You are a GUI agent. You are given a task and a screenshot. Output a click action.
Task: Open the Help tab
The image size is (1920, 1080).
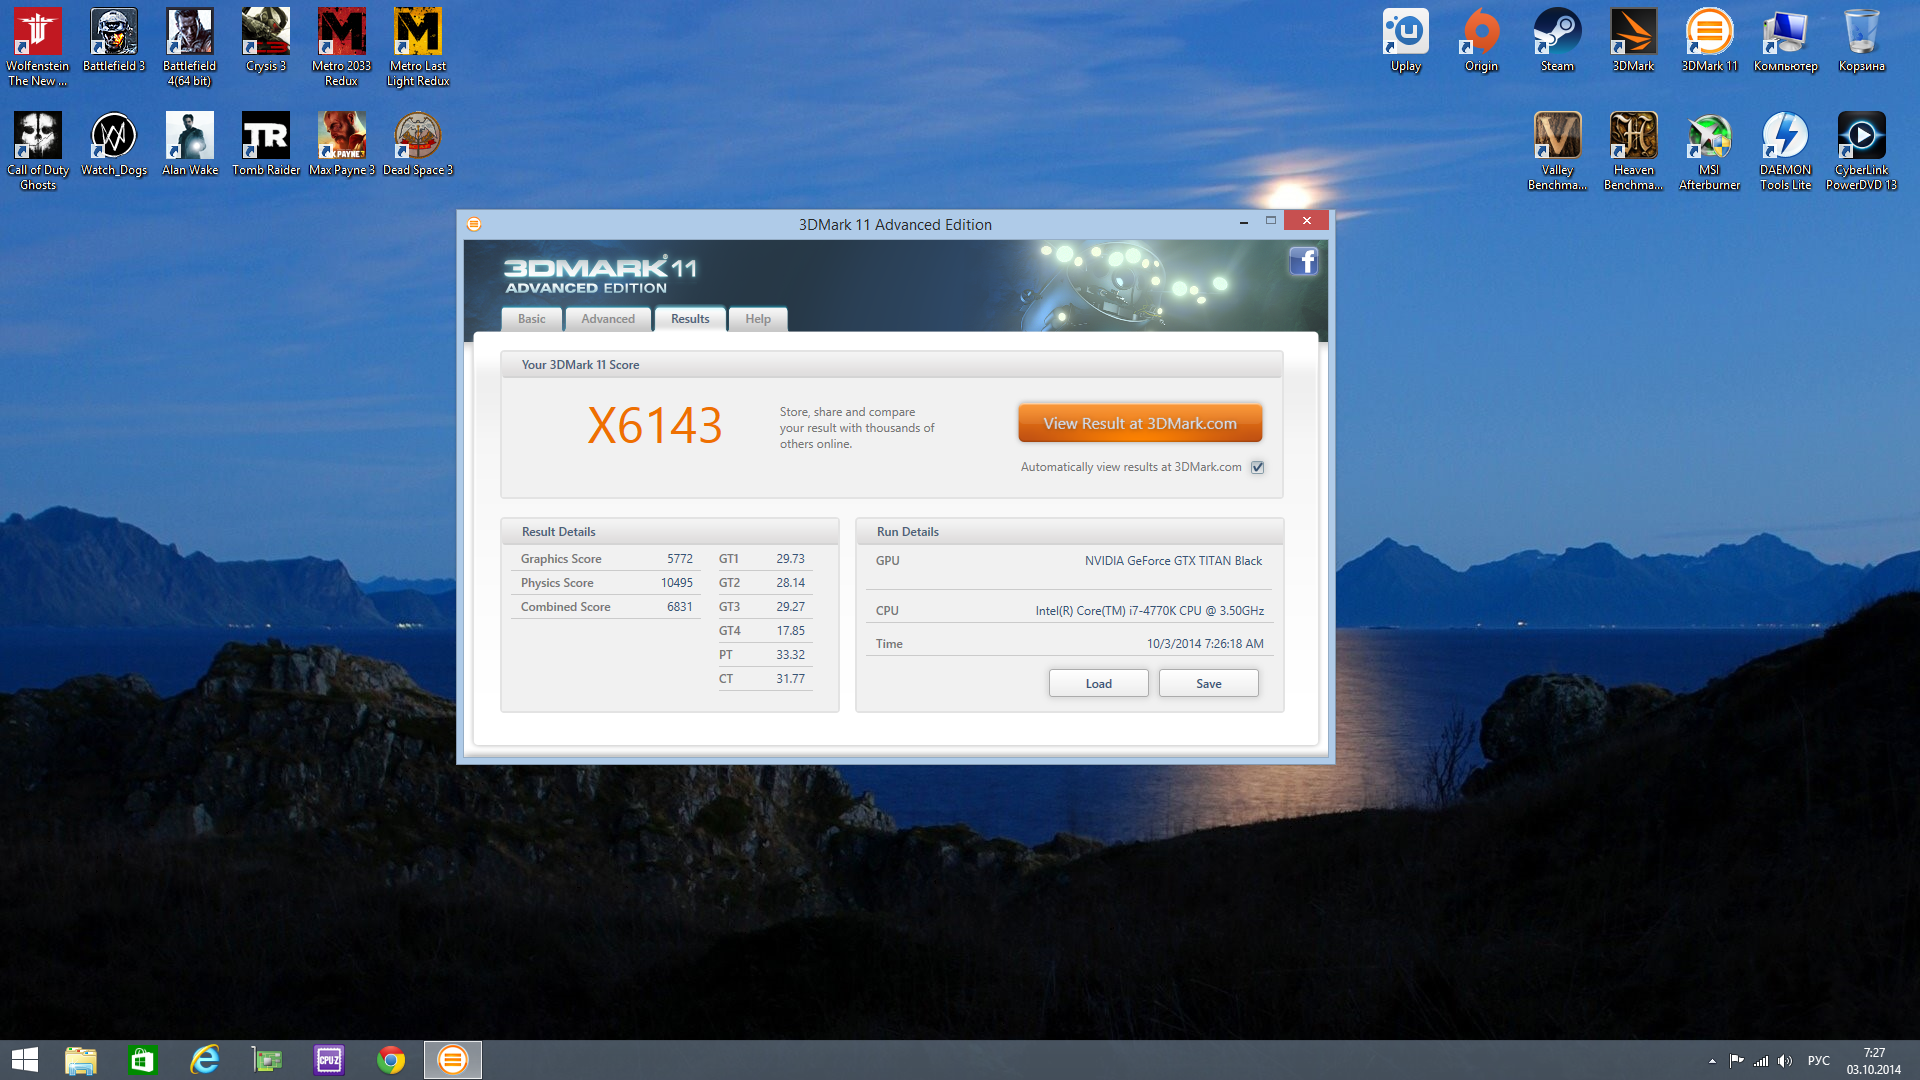pos(758,319)
